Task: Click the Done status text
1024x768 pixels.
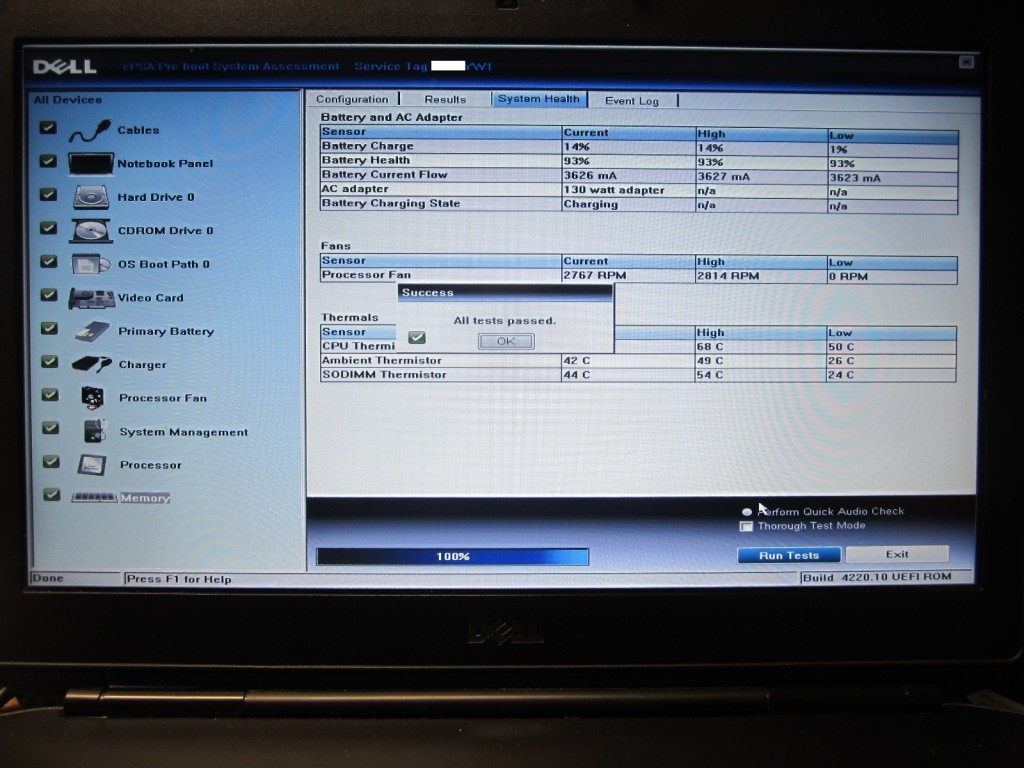Action: point(48,578)
